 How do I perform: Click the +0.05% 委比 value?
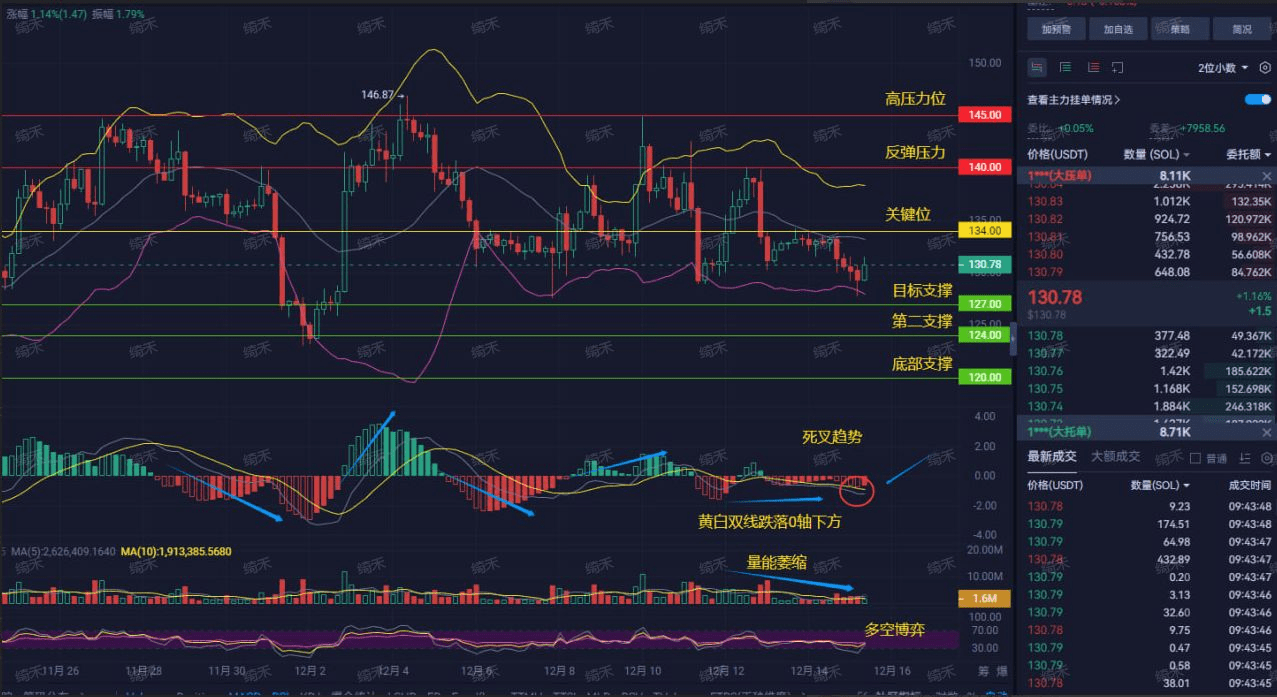(x=1076, y=128)
